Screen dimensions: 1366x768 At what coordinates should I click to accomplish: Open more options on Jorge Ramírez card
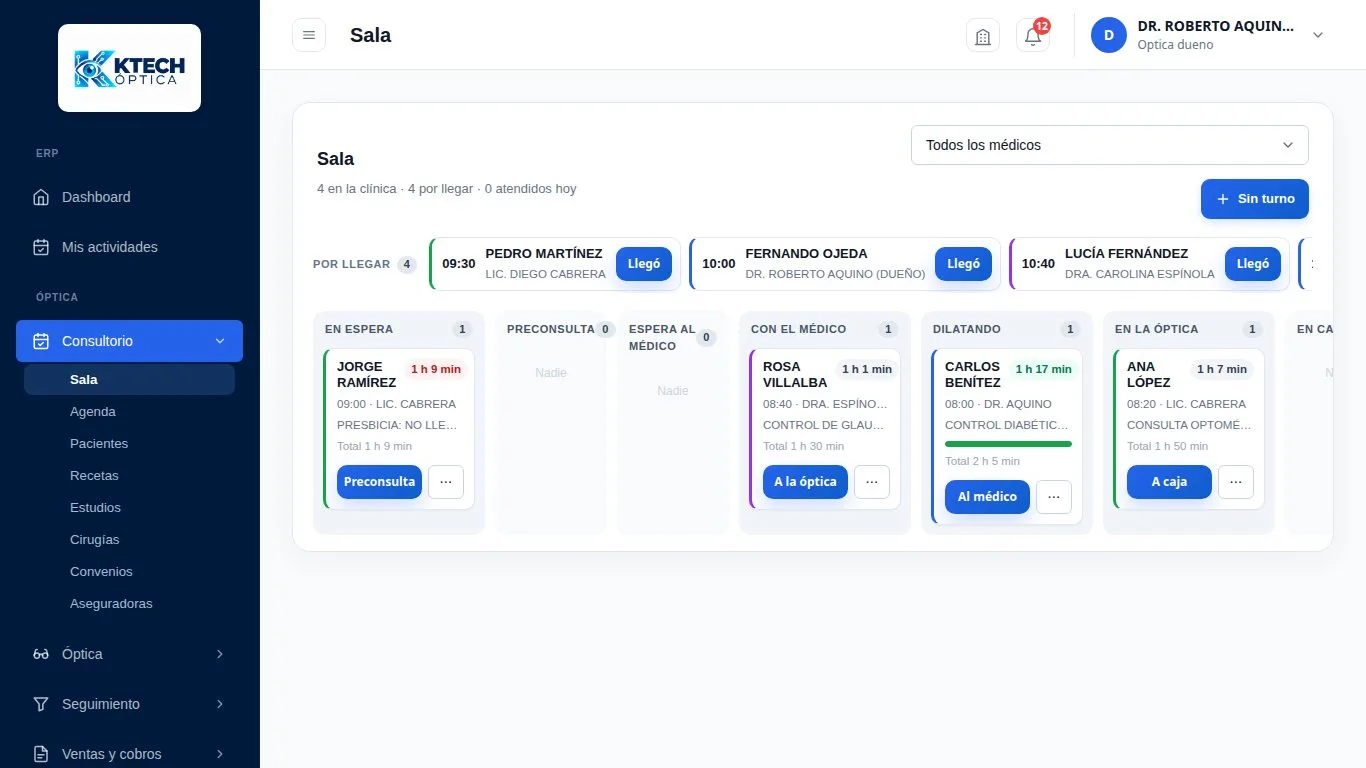coord(446,482)
